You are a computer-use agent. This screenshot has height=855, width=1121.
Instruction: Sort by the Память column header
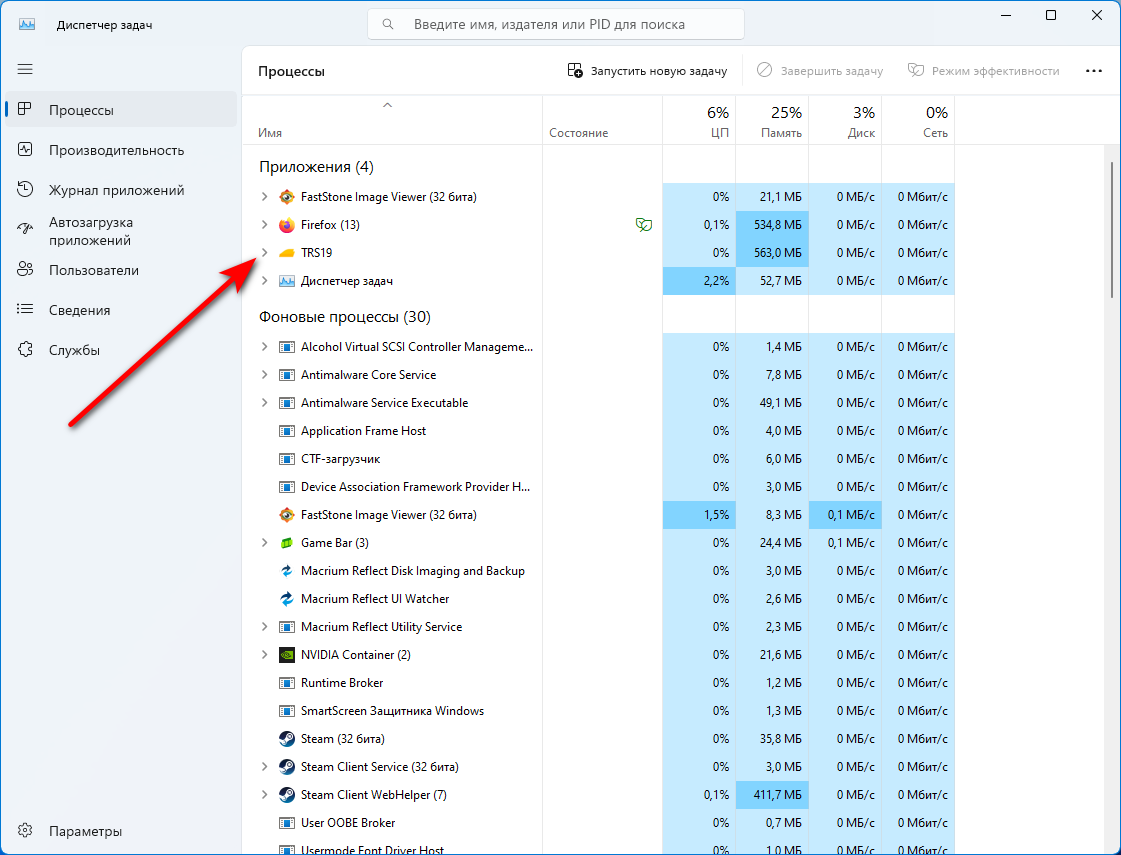click(772, 121)
